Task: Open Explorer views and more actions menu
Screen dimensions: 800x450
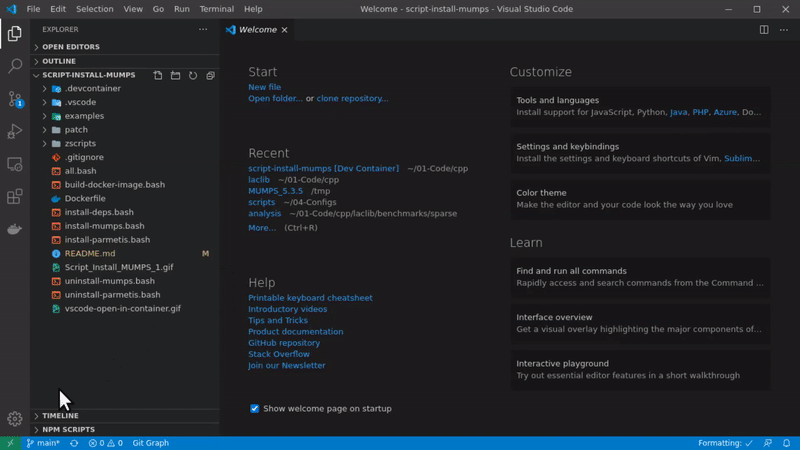Action: point(203,30)
